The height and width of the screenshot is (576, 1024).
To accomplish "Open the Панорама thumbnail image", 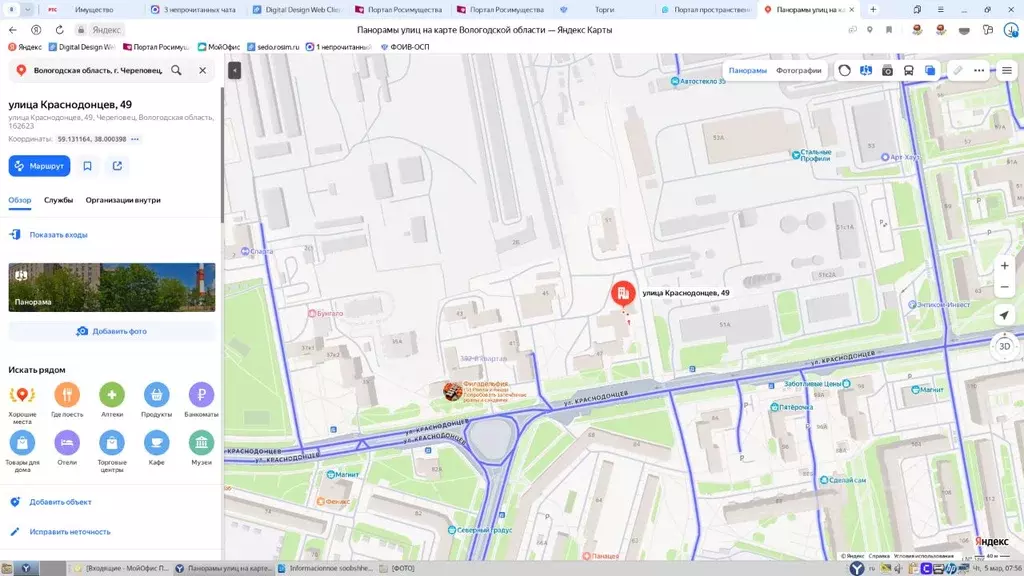I will pyautogui.click(x=112, y=287).
